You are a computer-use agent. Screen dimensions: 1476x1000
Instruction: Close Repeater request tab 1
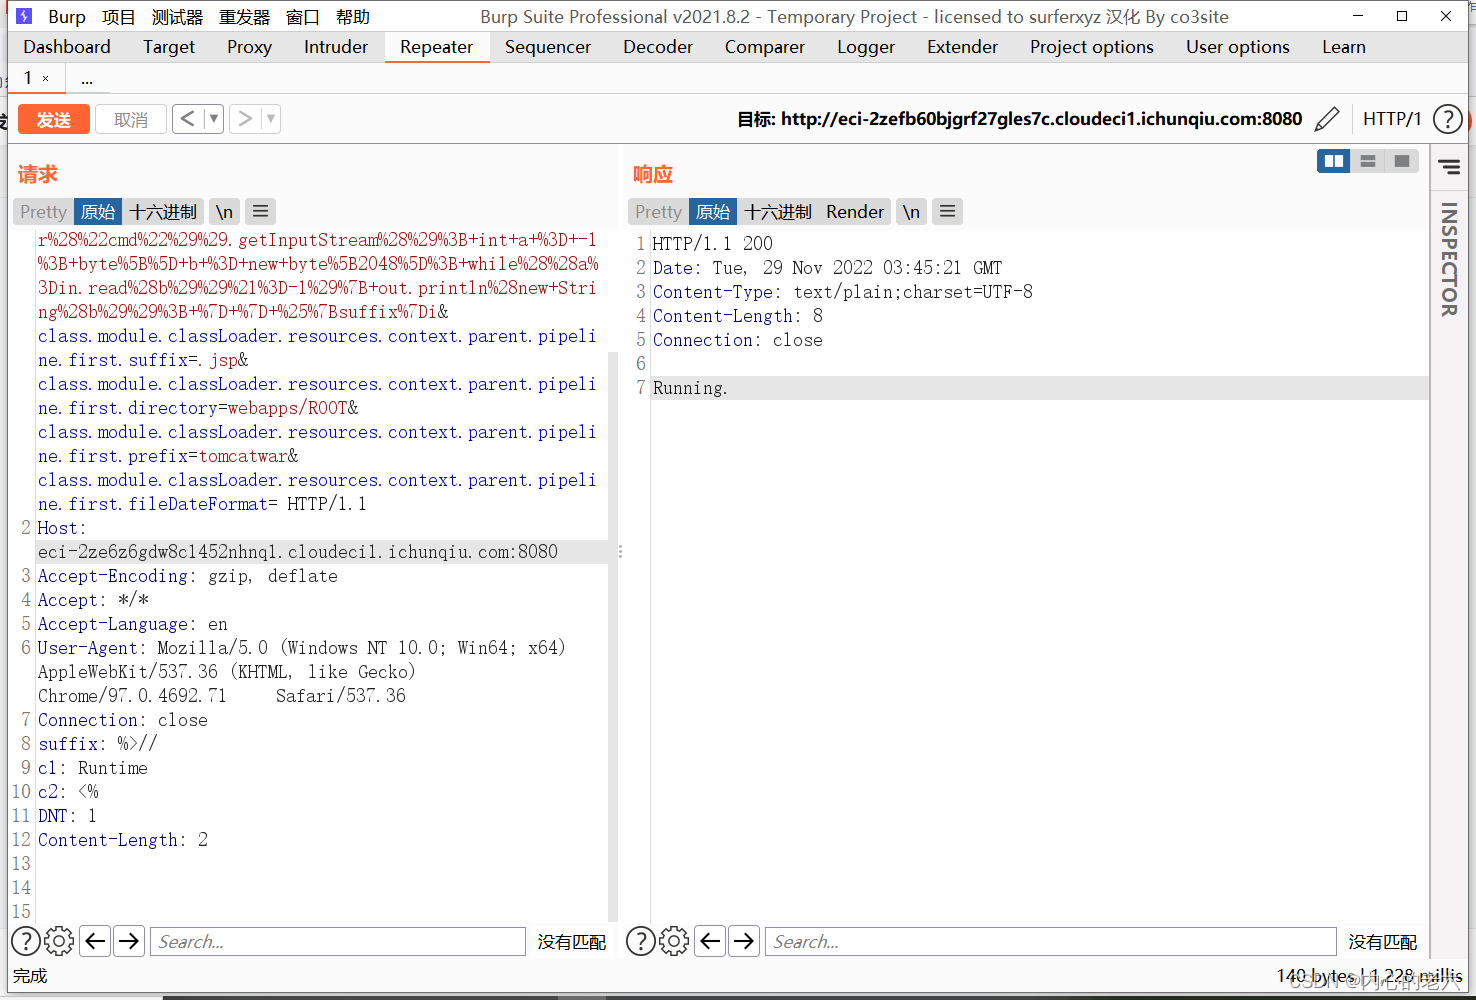point(45,78)
